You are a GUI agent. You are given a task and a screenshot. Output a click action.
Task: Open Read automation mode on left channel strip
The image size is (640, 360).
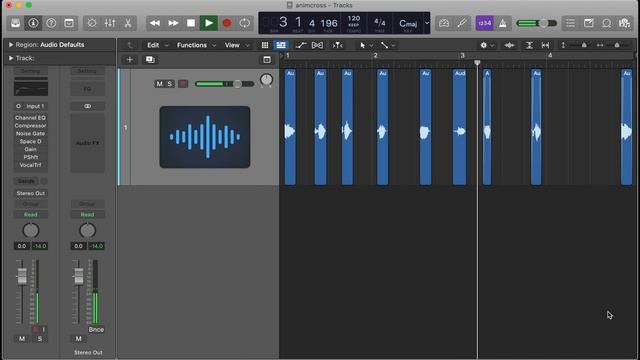click(x=31, y=215)
